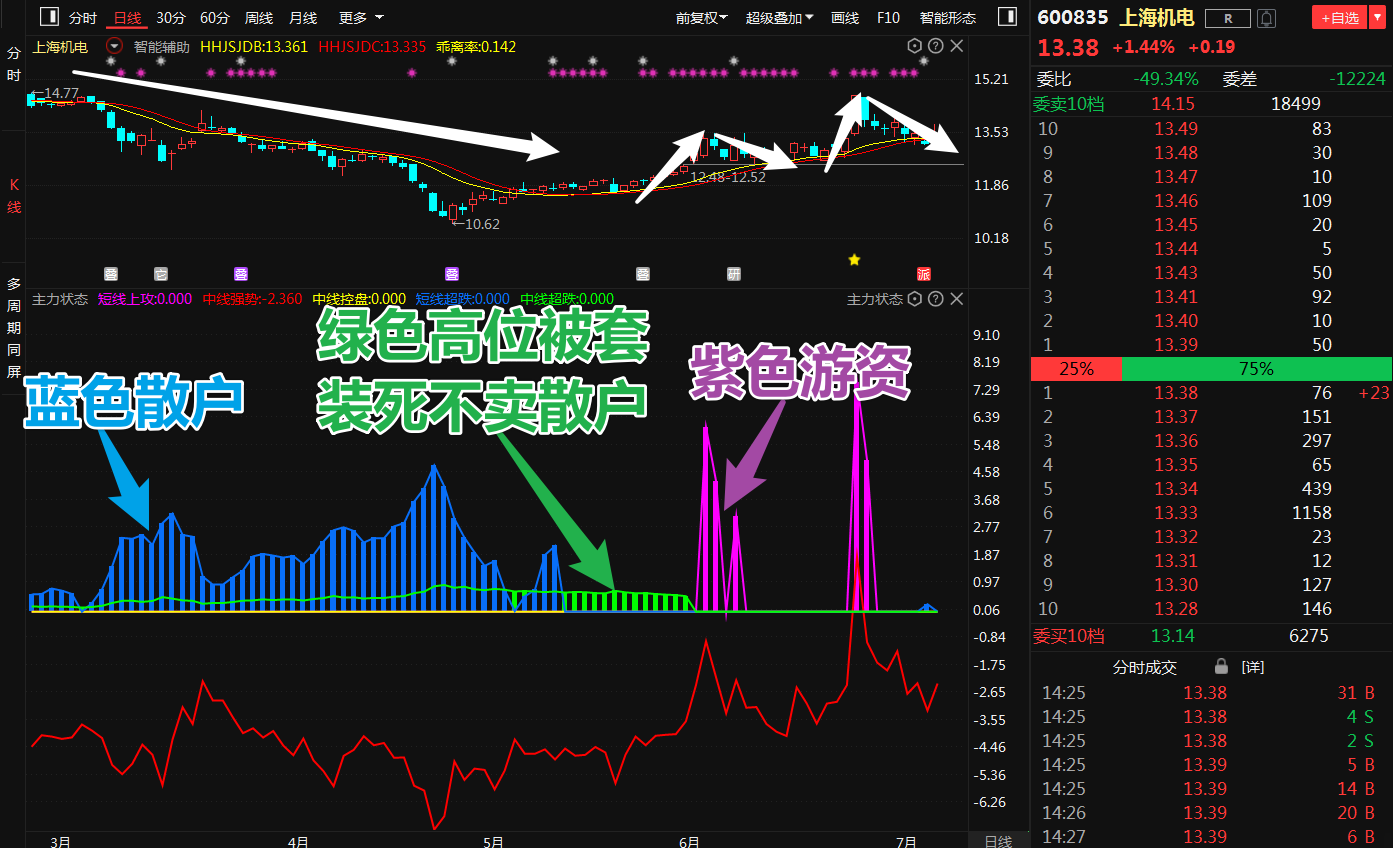Expand the 更多 period dropdown

coord(361,18)
